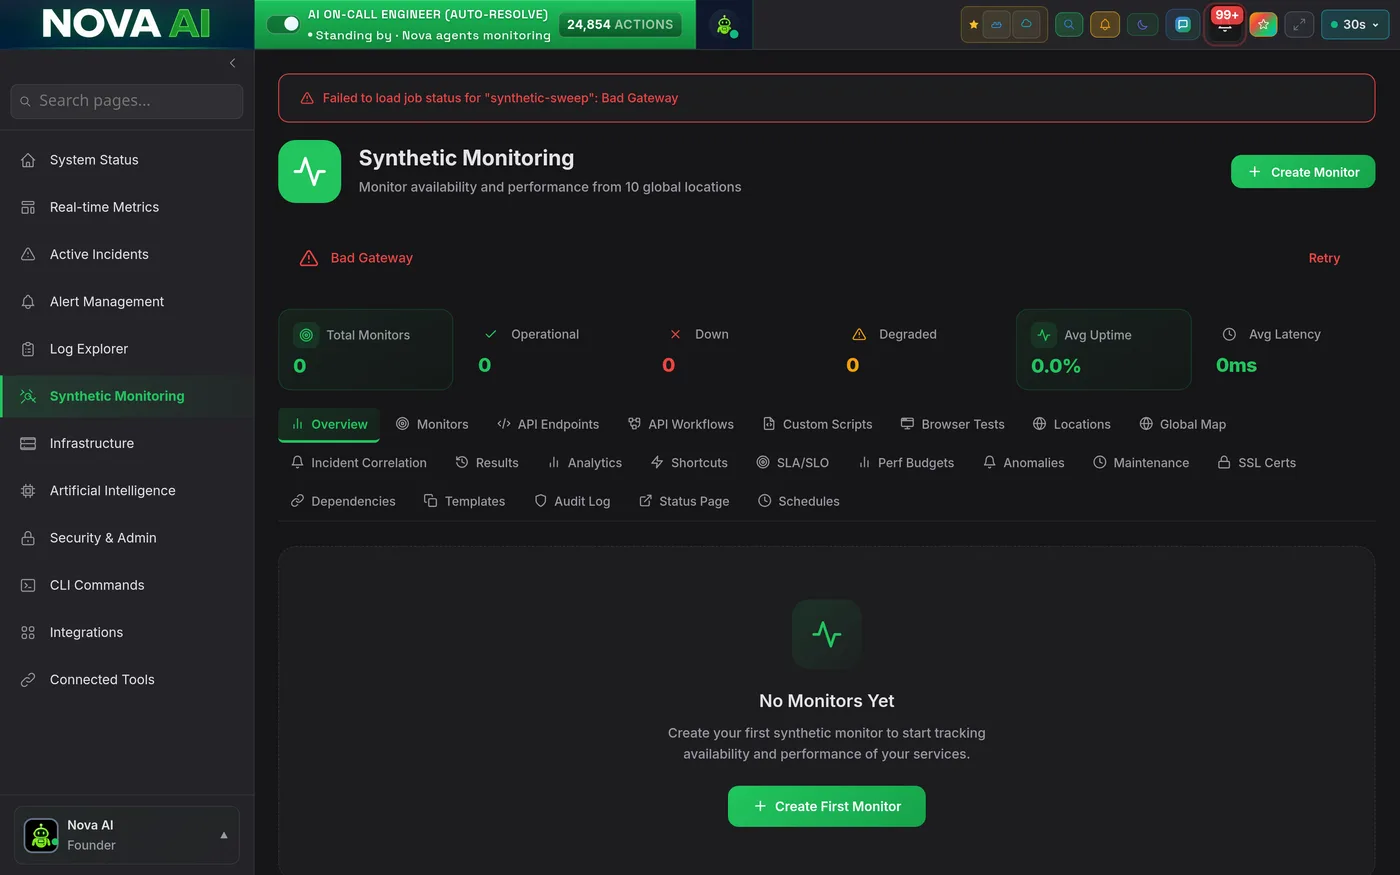The height and width of the screenshot is (875, 1400).
Task: Click the yellow star in the favorites group
Action: (974, 25)
